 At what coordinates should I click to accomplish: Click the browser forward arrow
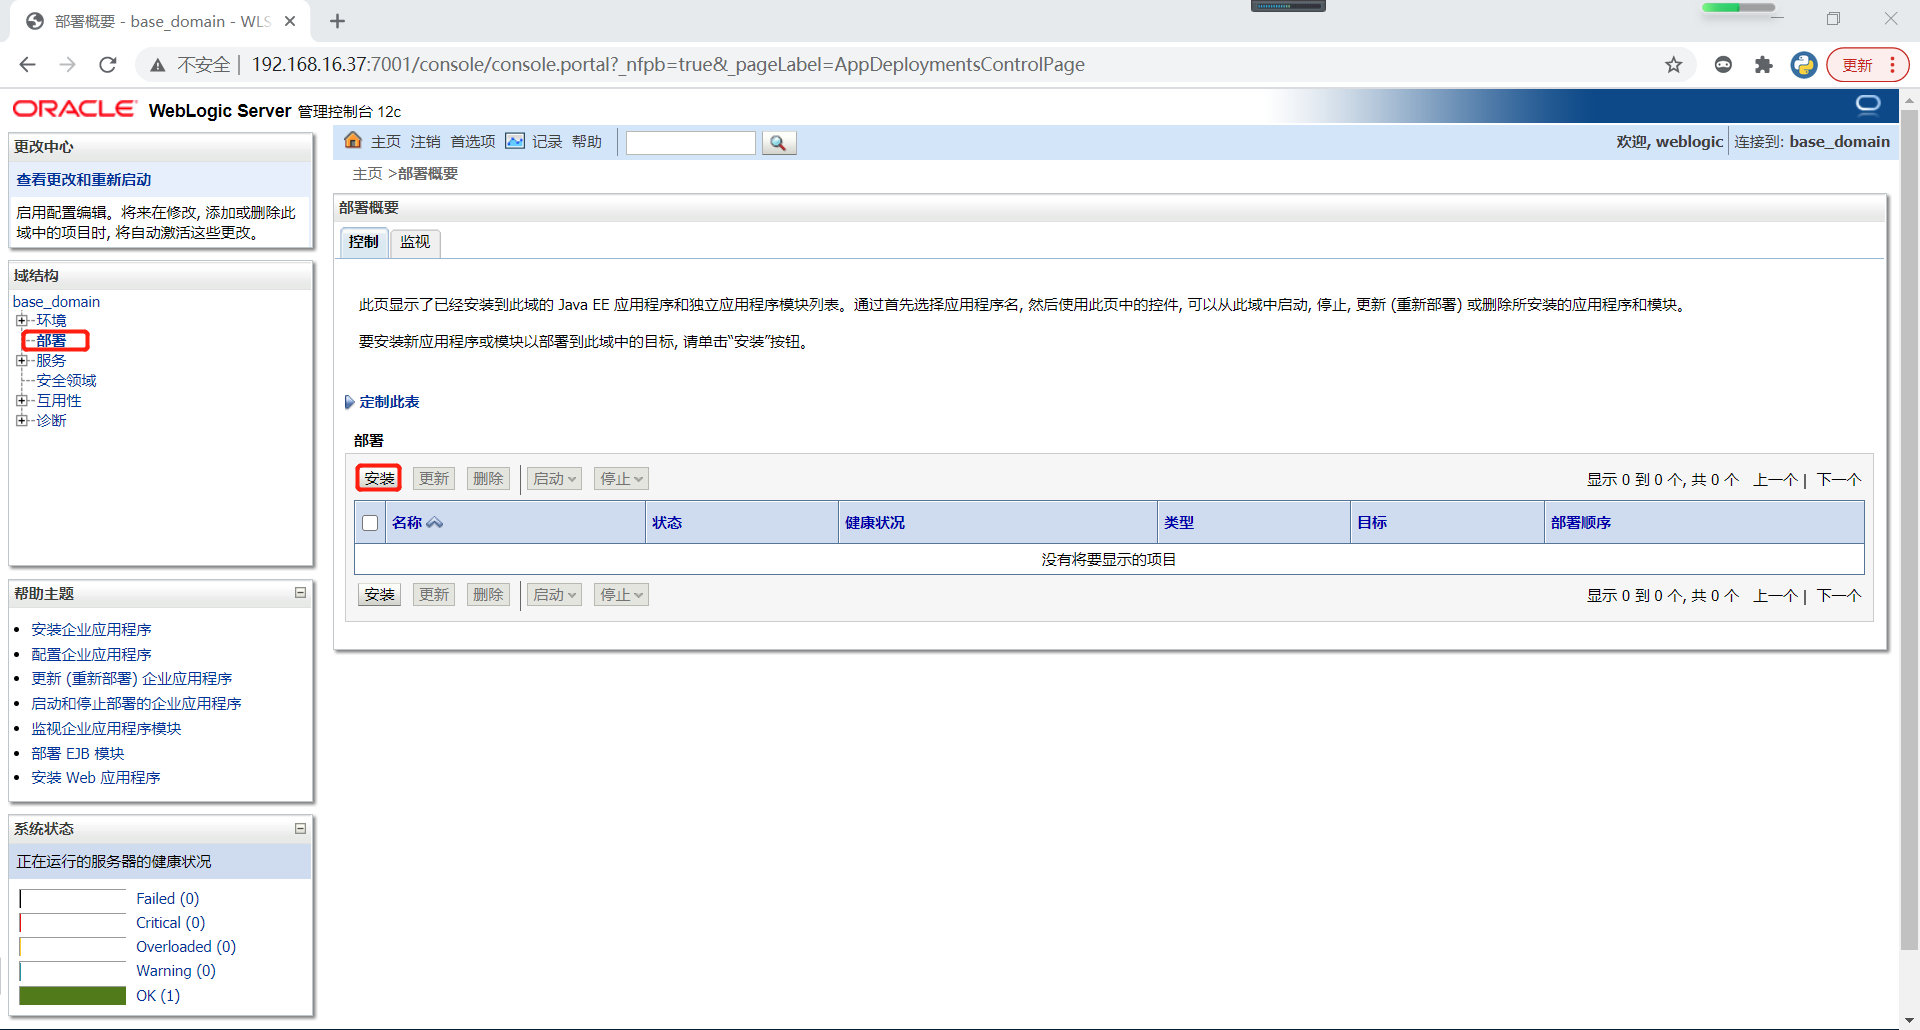[x=67, y=65]
